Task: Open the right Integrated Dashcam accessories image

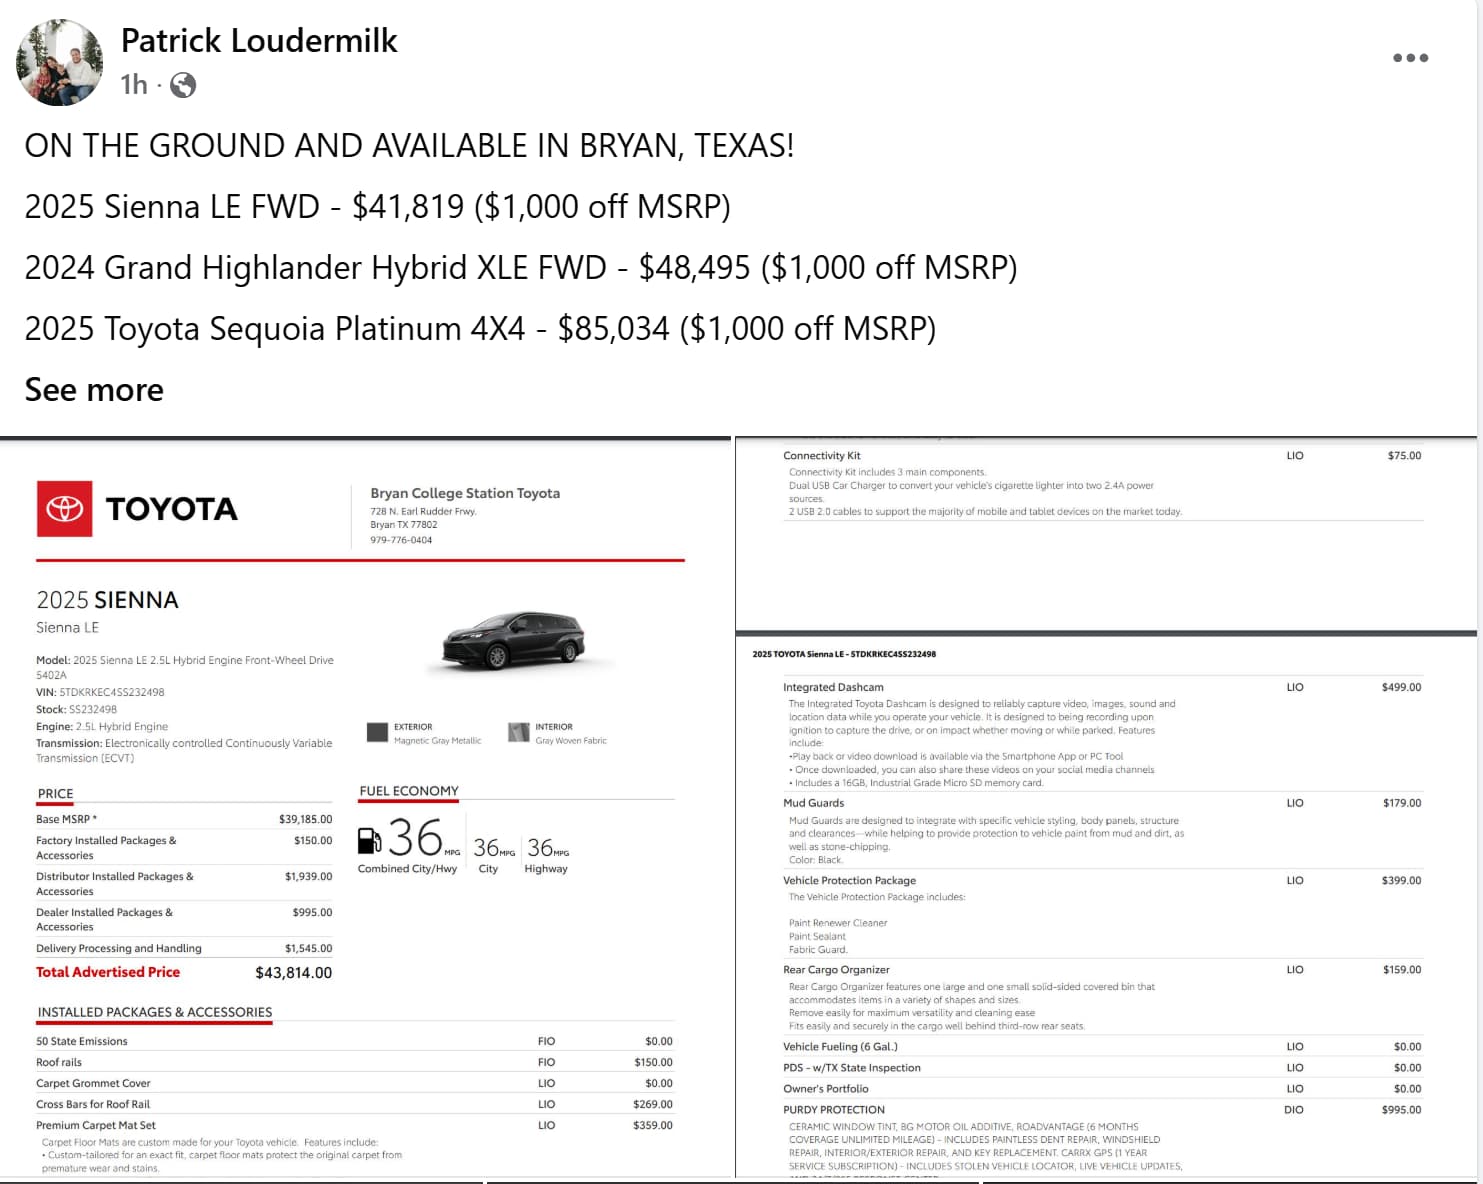Action: [1106, 907]
